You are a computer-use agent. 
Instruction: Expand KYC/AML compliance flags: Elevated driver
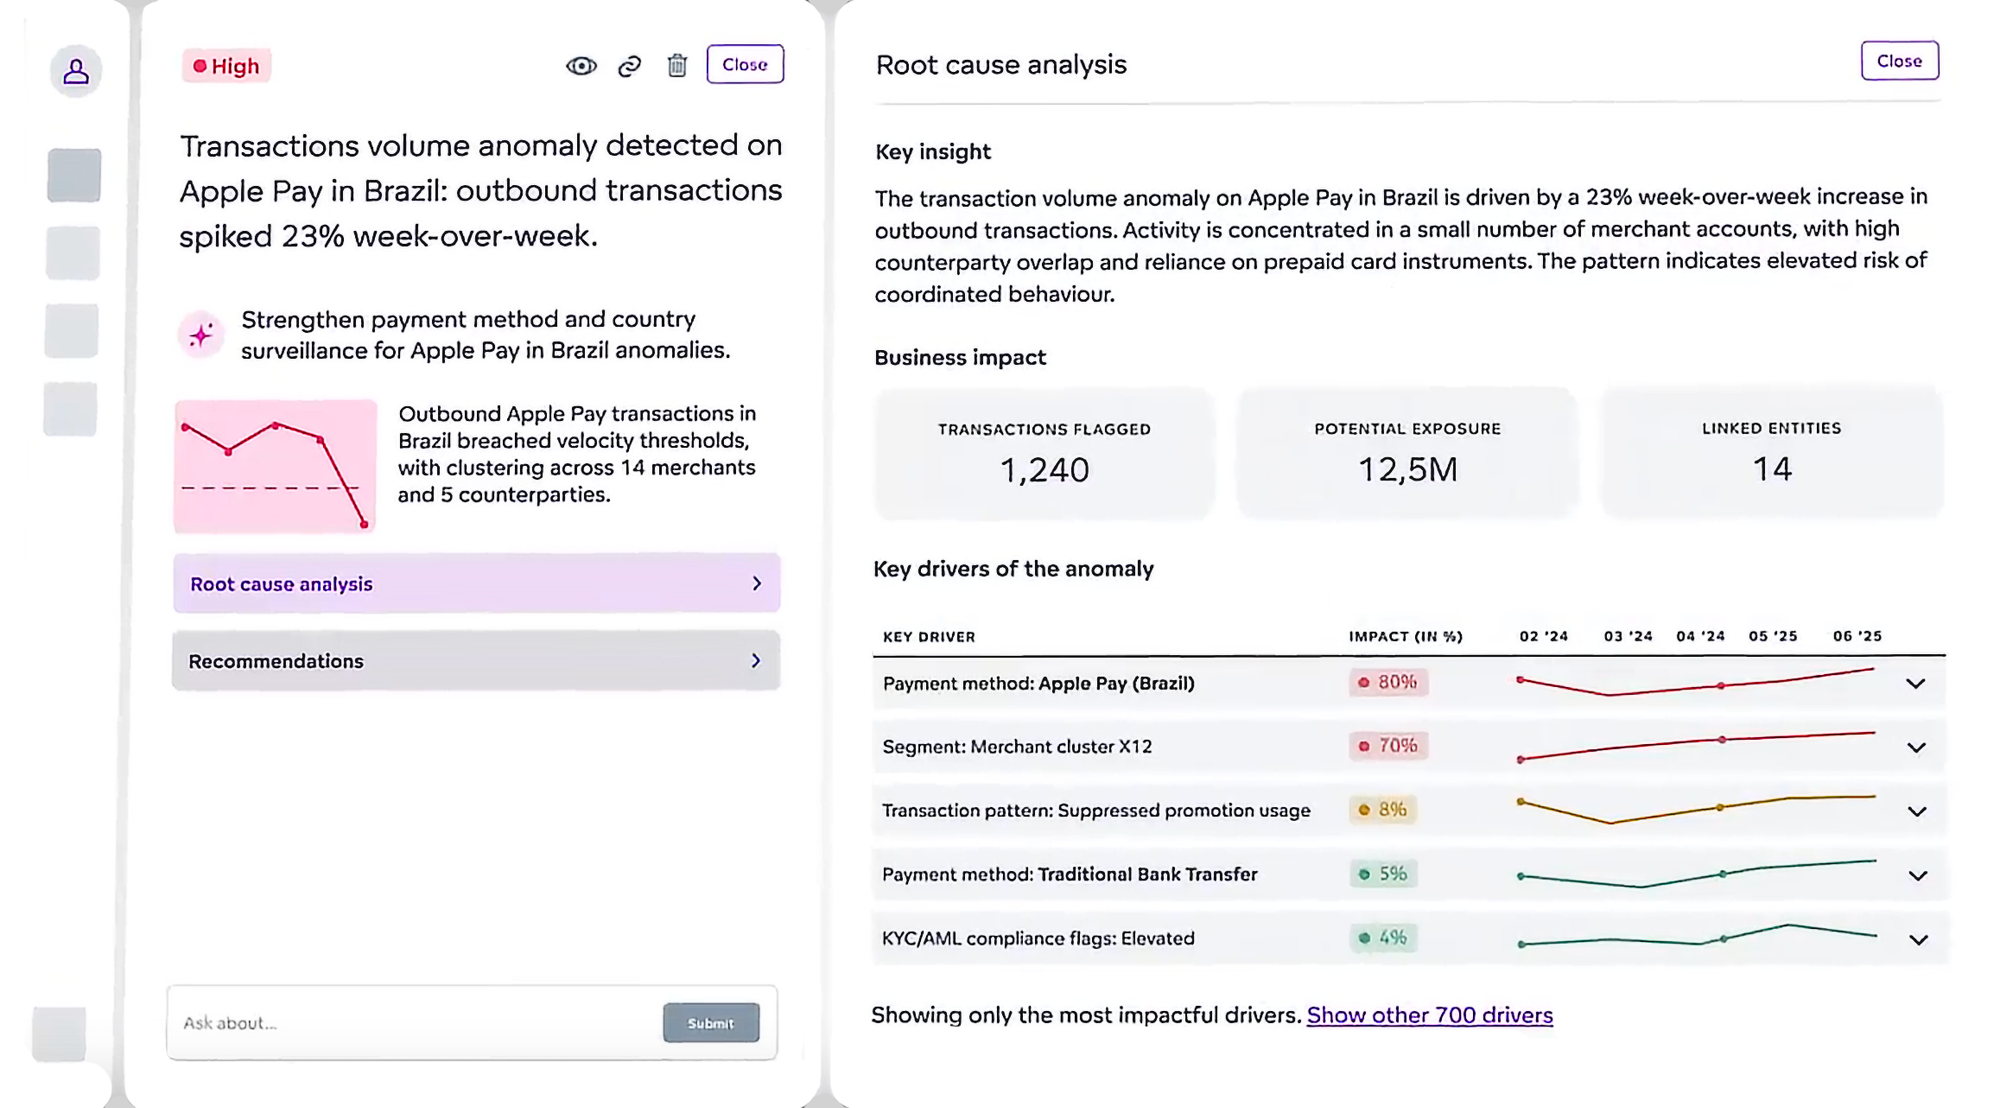(1917, 939)
